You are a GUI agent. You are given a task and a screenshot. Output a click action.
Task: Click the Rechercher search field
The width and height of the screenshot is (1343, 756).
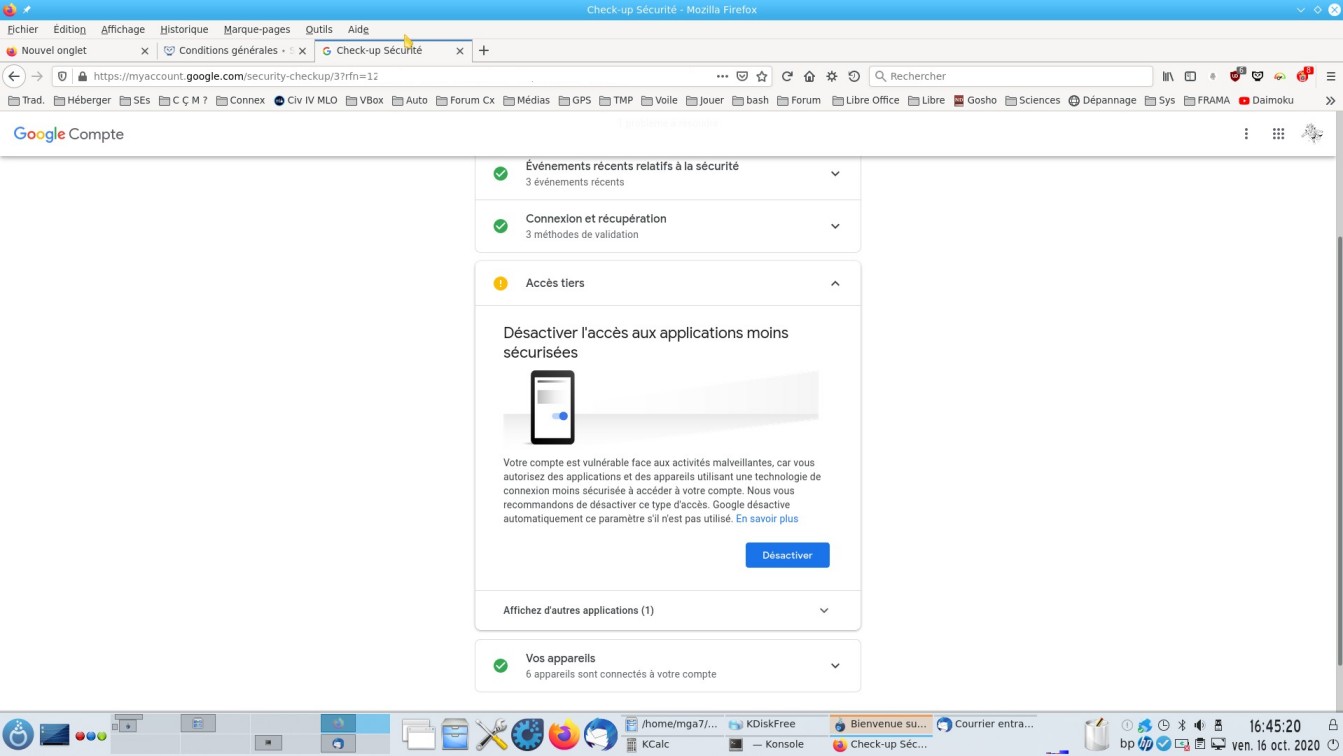1011,76
